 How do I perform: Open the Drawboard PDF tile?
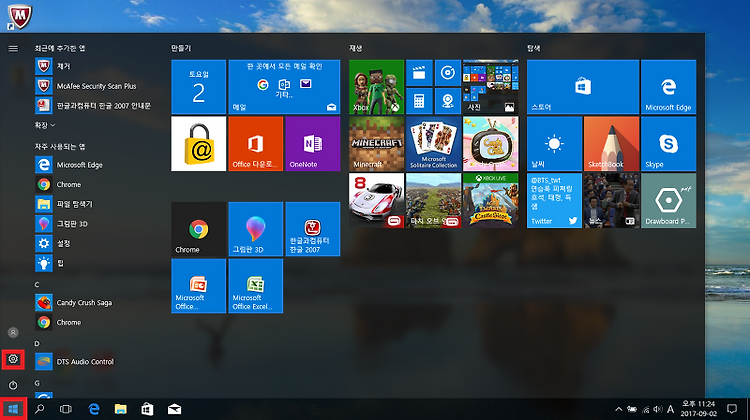tap(668, 200)
